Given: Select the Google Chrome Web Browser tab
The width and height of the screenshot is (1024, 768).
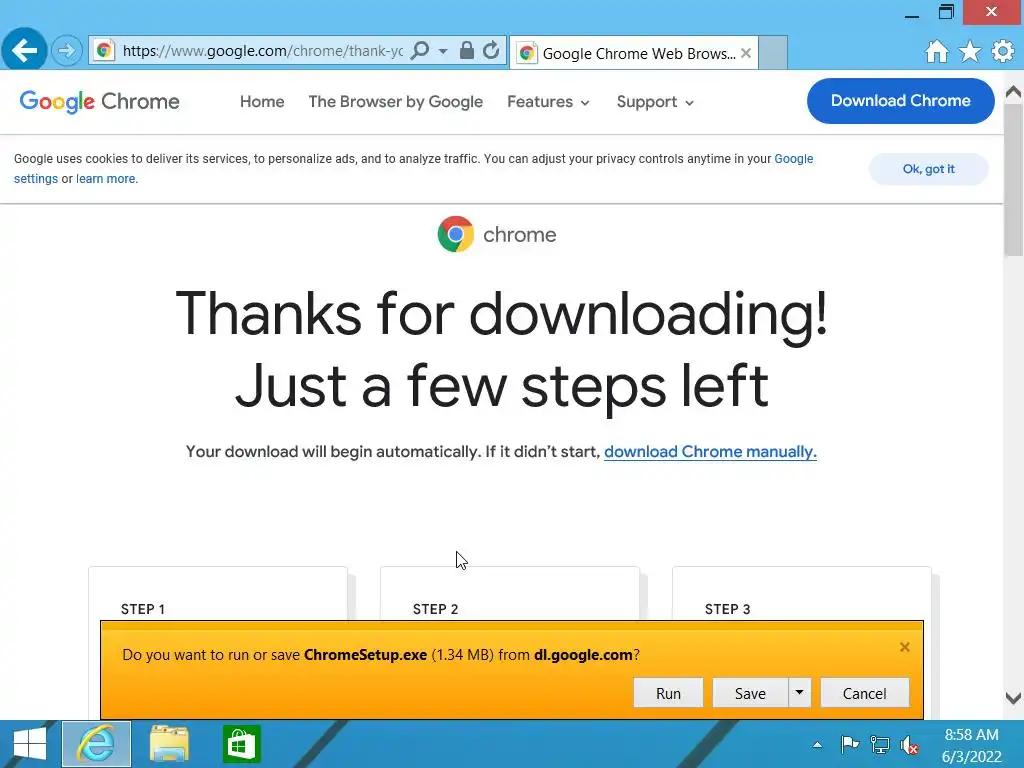Looking at the screenshot, I should tap(634, 53).
